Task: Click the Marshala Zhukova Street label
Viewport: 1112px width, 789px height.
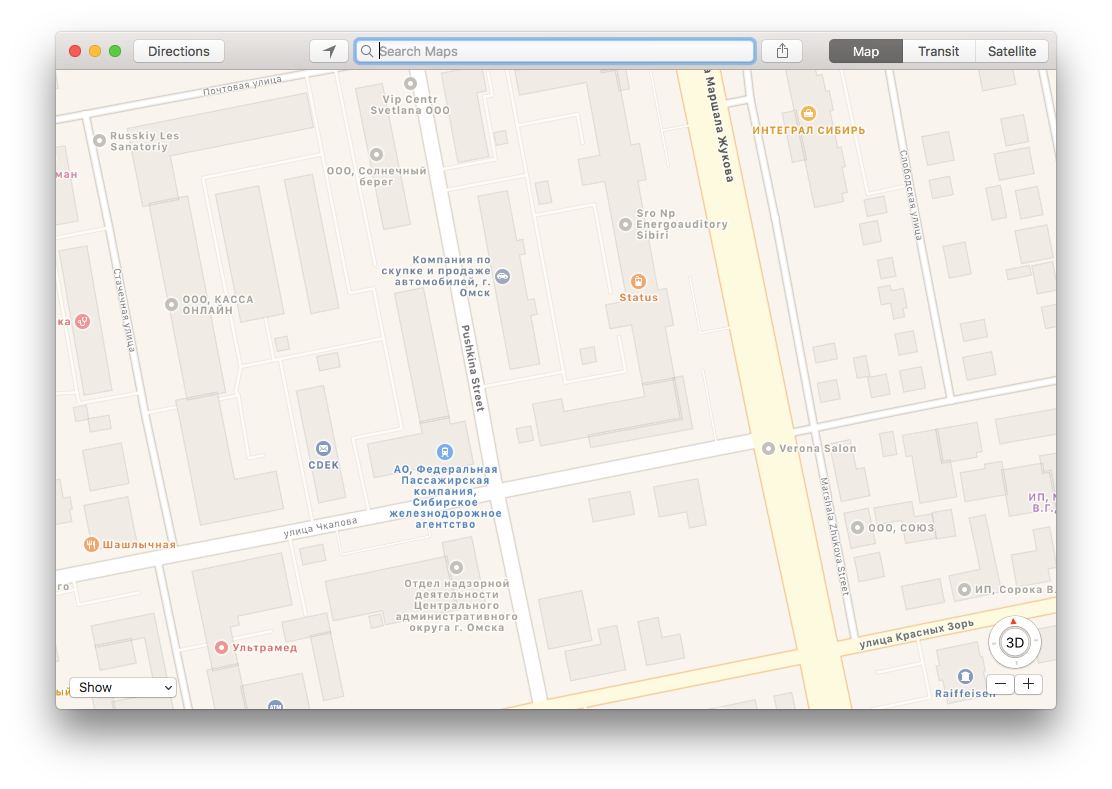Action: 833,536
